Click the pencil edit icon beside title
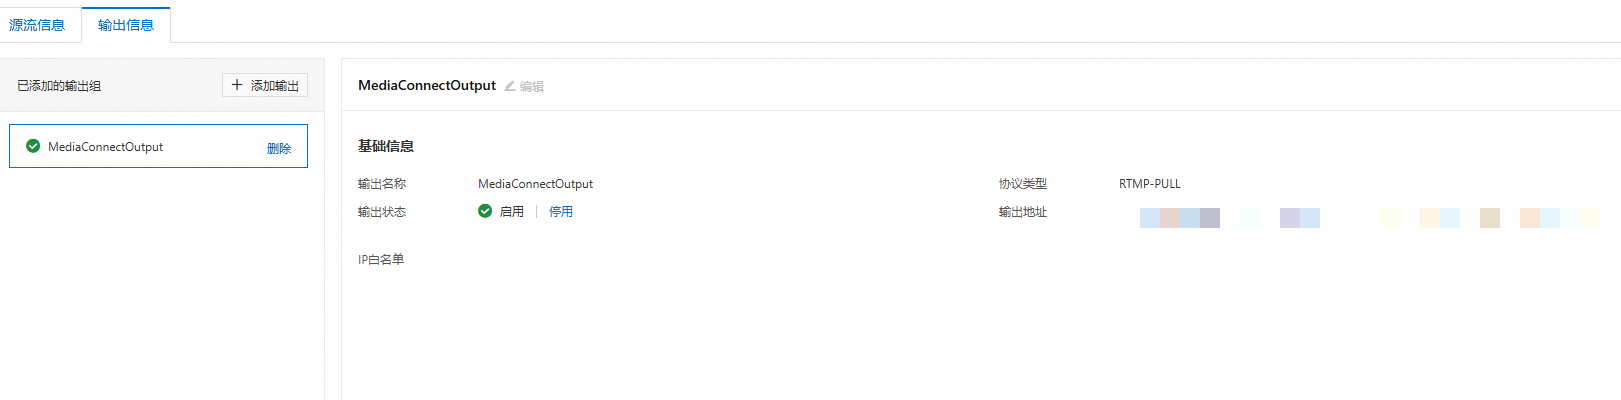This screenshot has width=1621, height=400. pyautogui.click(x=509, y=86)
